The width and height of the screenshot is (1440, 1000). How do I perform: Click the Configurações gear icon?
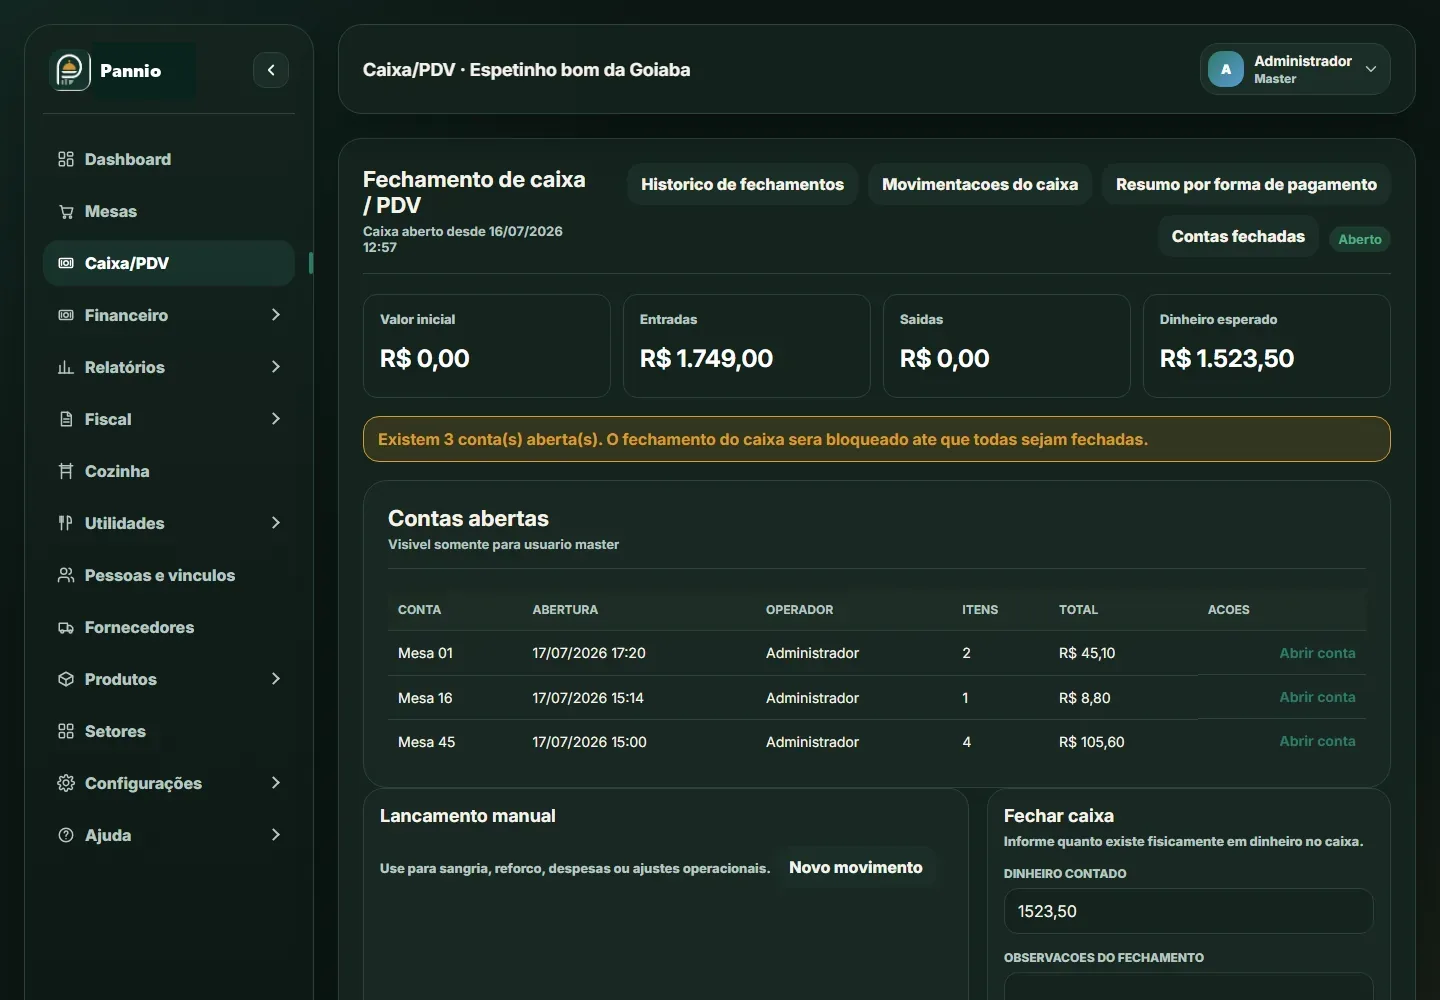(66, 783)
